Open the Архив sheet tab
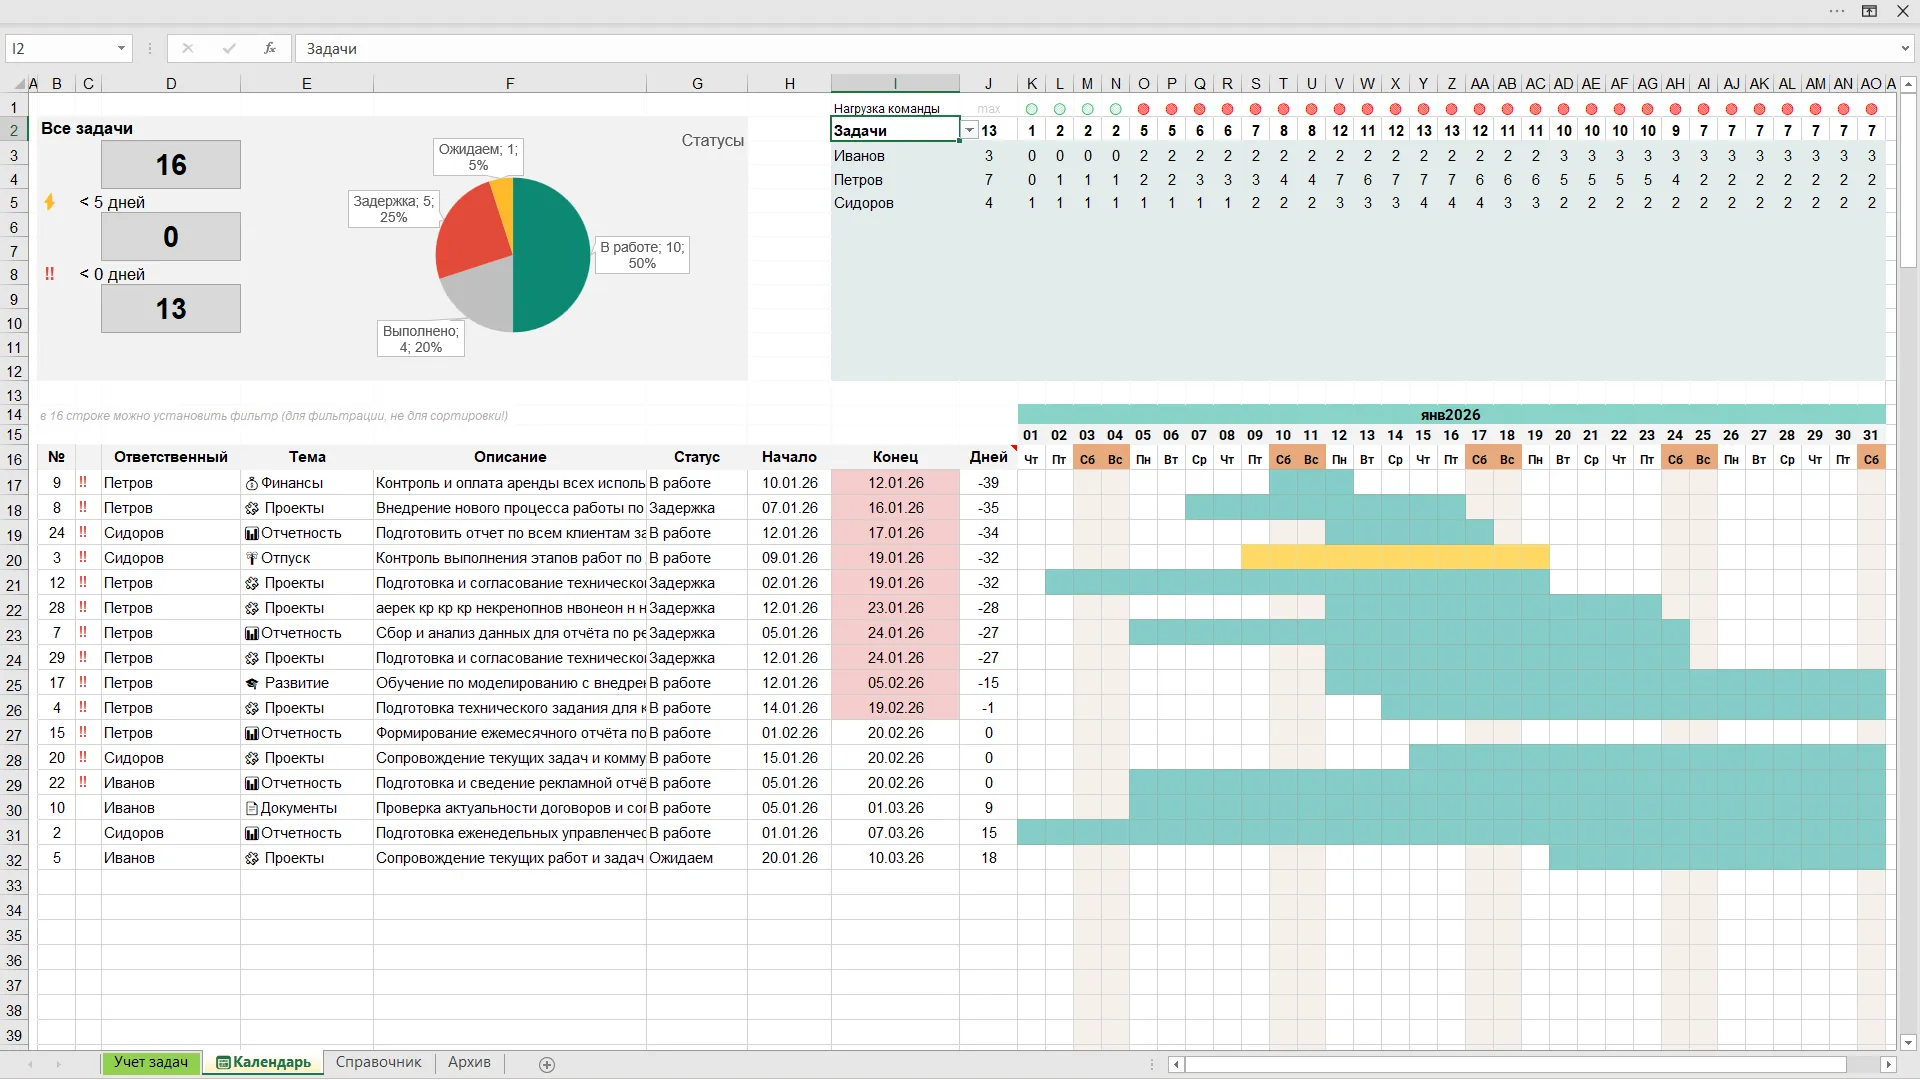This screenshot has width=1920, height=1080. (x=469, y=1063)
